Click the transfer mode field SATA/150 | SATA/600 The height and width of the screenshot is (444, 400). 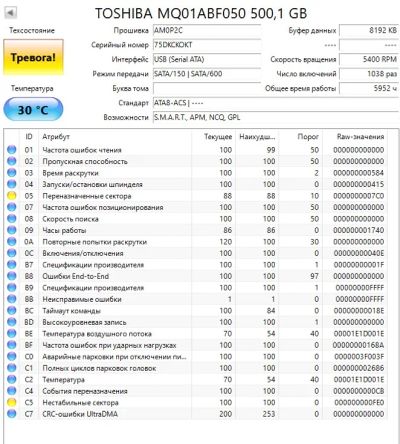point(207,74)
